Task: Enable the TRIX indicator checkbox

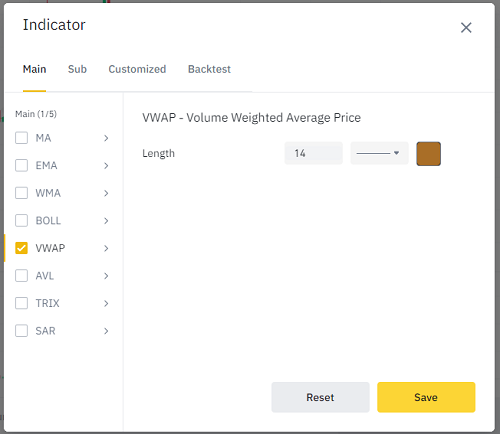Action: coord(21,303)
